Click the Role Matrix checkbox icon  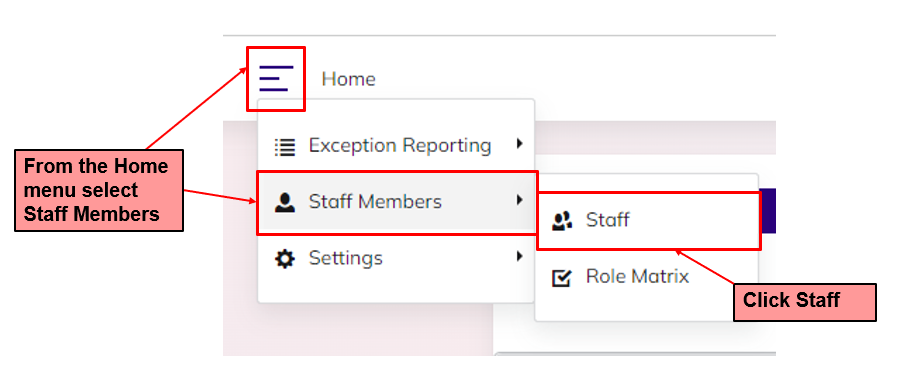(x=562, y=278)
